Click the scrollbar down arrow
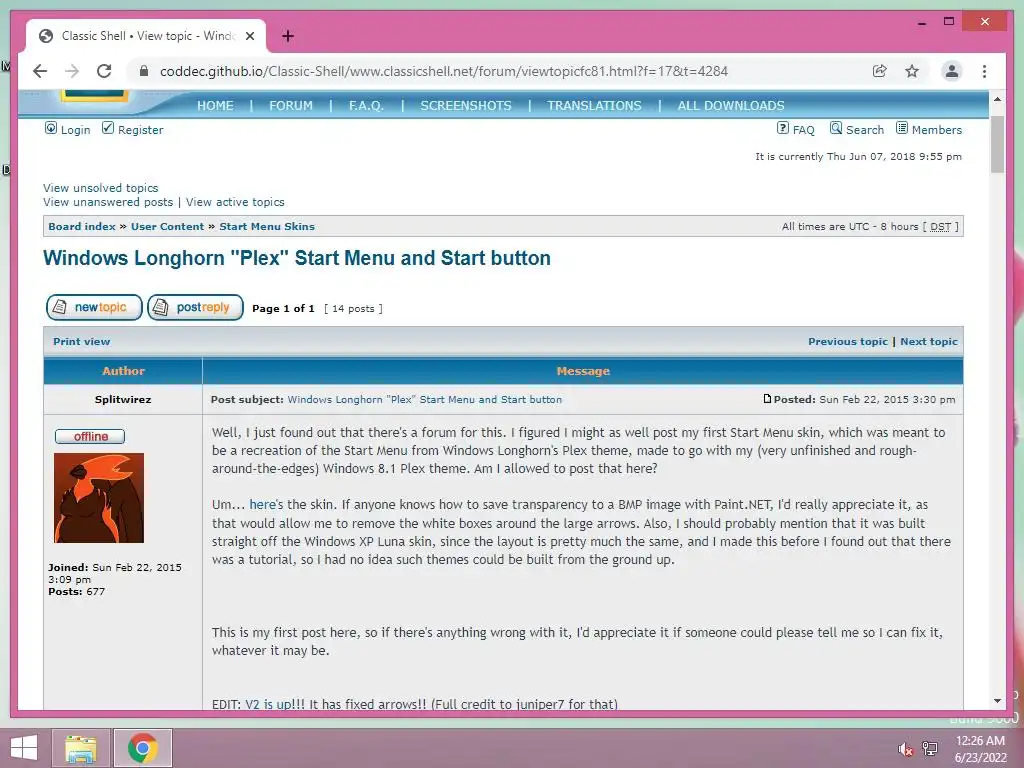 [997, 701]
